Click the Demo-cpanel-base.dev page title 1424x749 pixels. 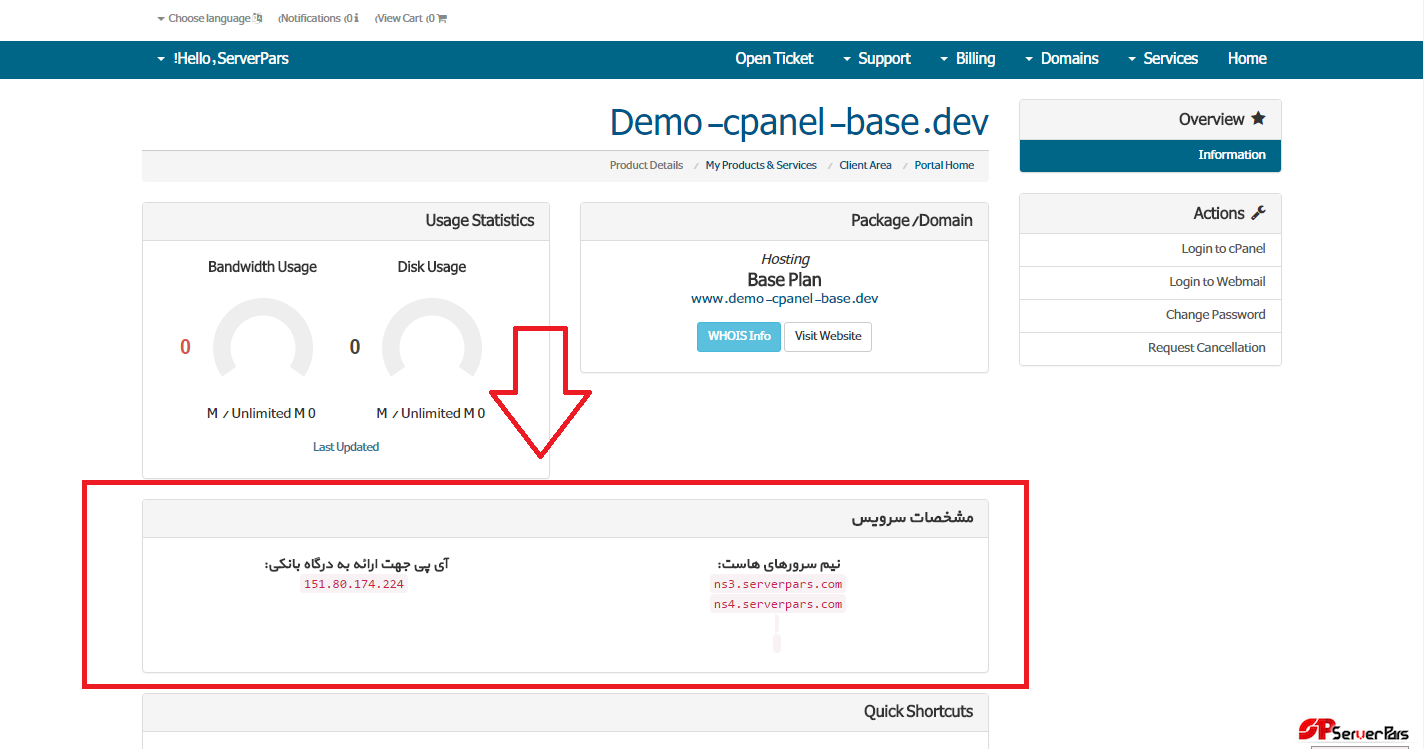(x=799, y=122)
